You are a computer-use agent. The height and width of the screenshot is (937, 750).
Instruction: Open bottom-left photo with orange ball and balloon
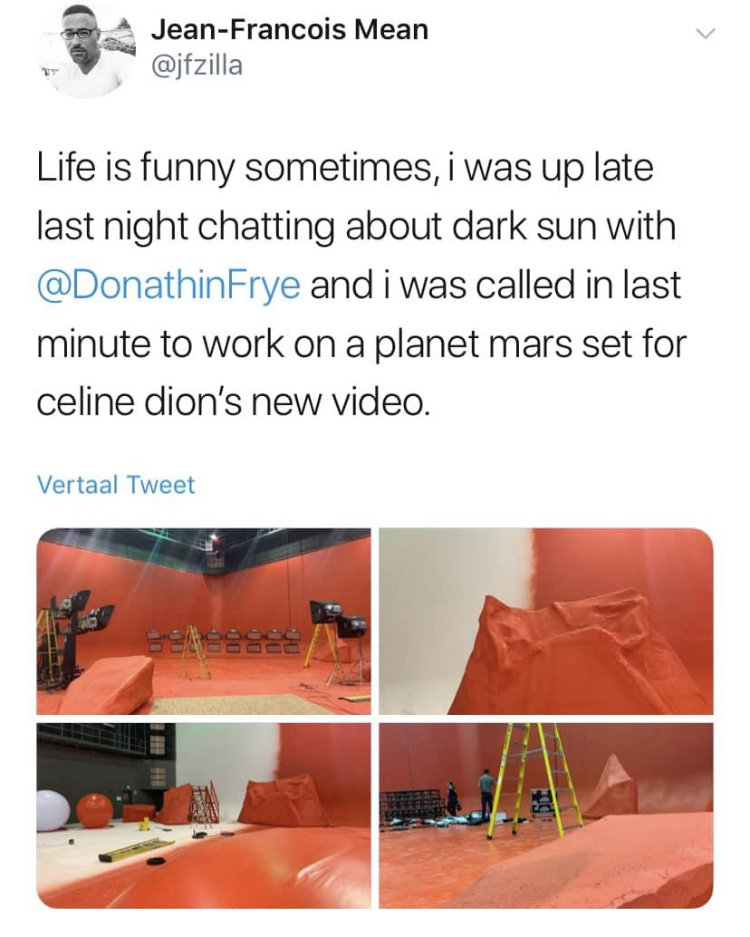pyautogui.click(x=204, y=815)
